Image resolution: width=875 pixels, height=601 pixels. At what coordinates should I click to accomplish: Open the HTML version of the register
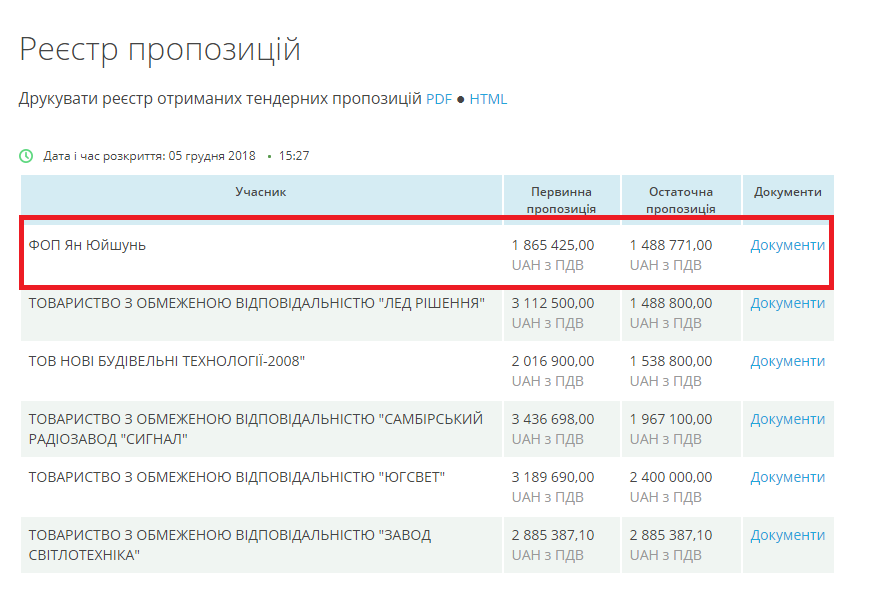488,99
